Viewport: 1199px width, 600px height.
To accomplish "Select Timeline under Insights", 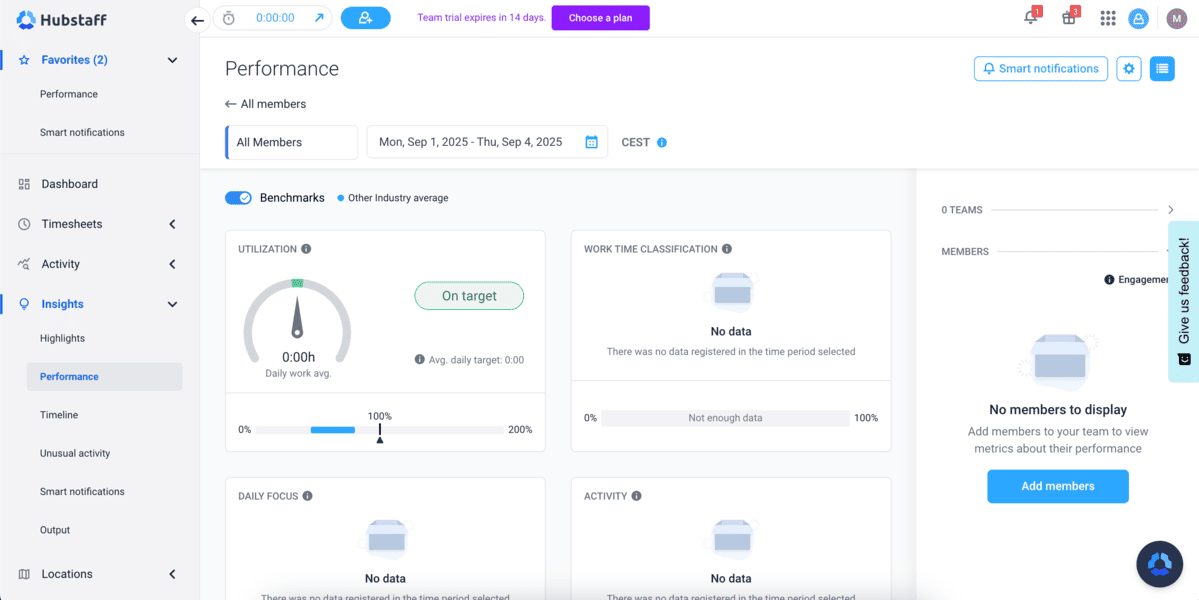I will 59,415.
